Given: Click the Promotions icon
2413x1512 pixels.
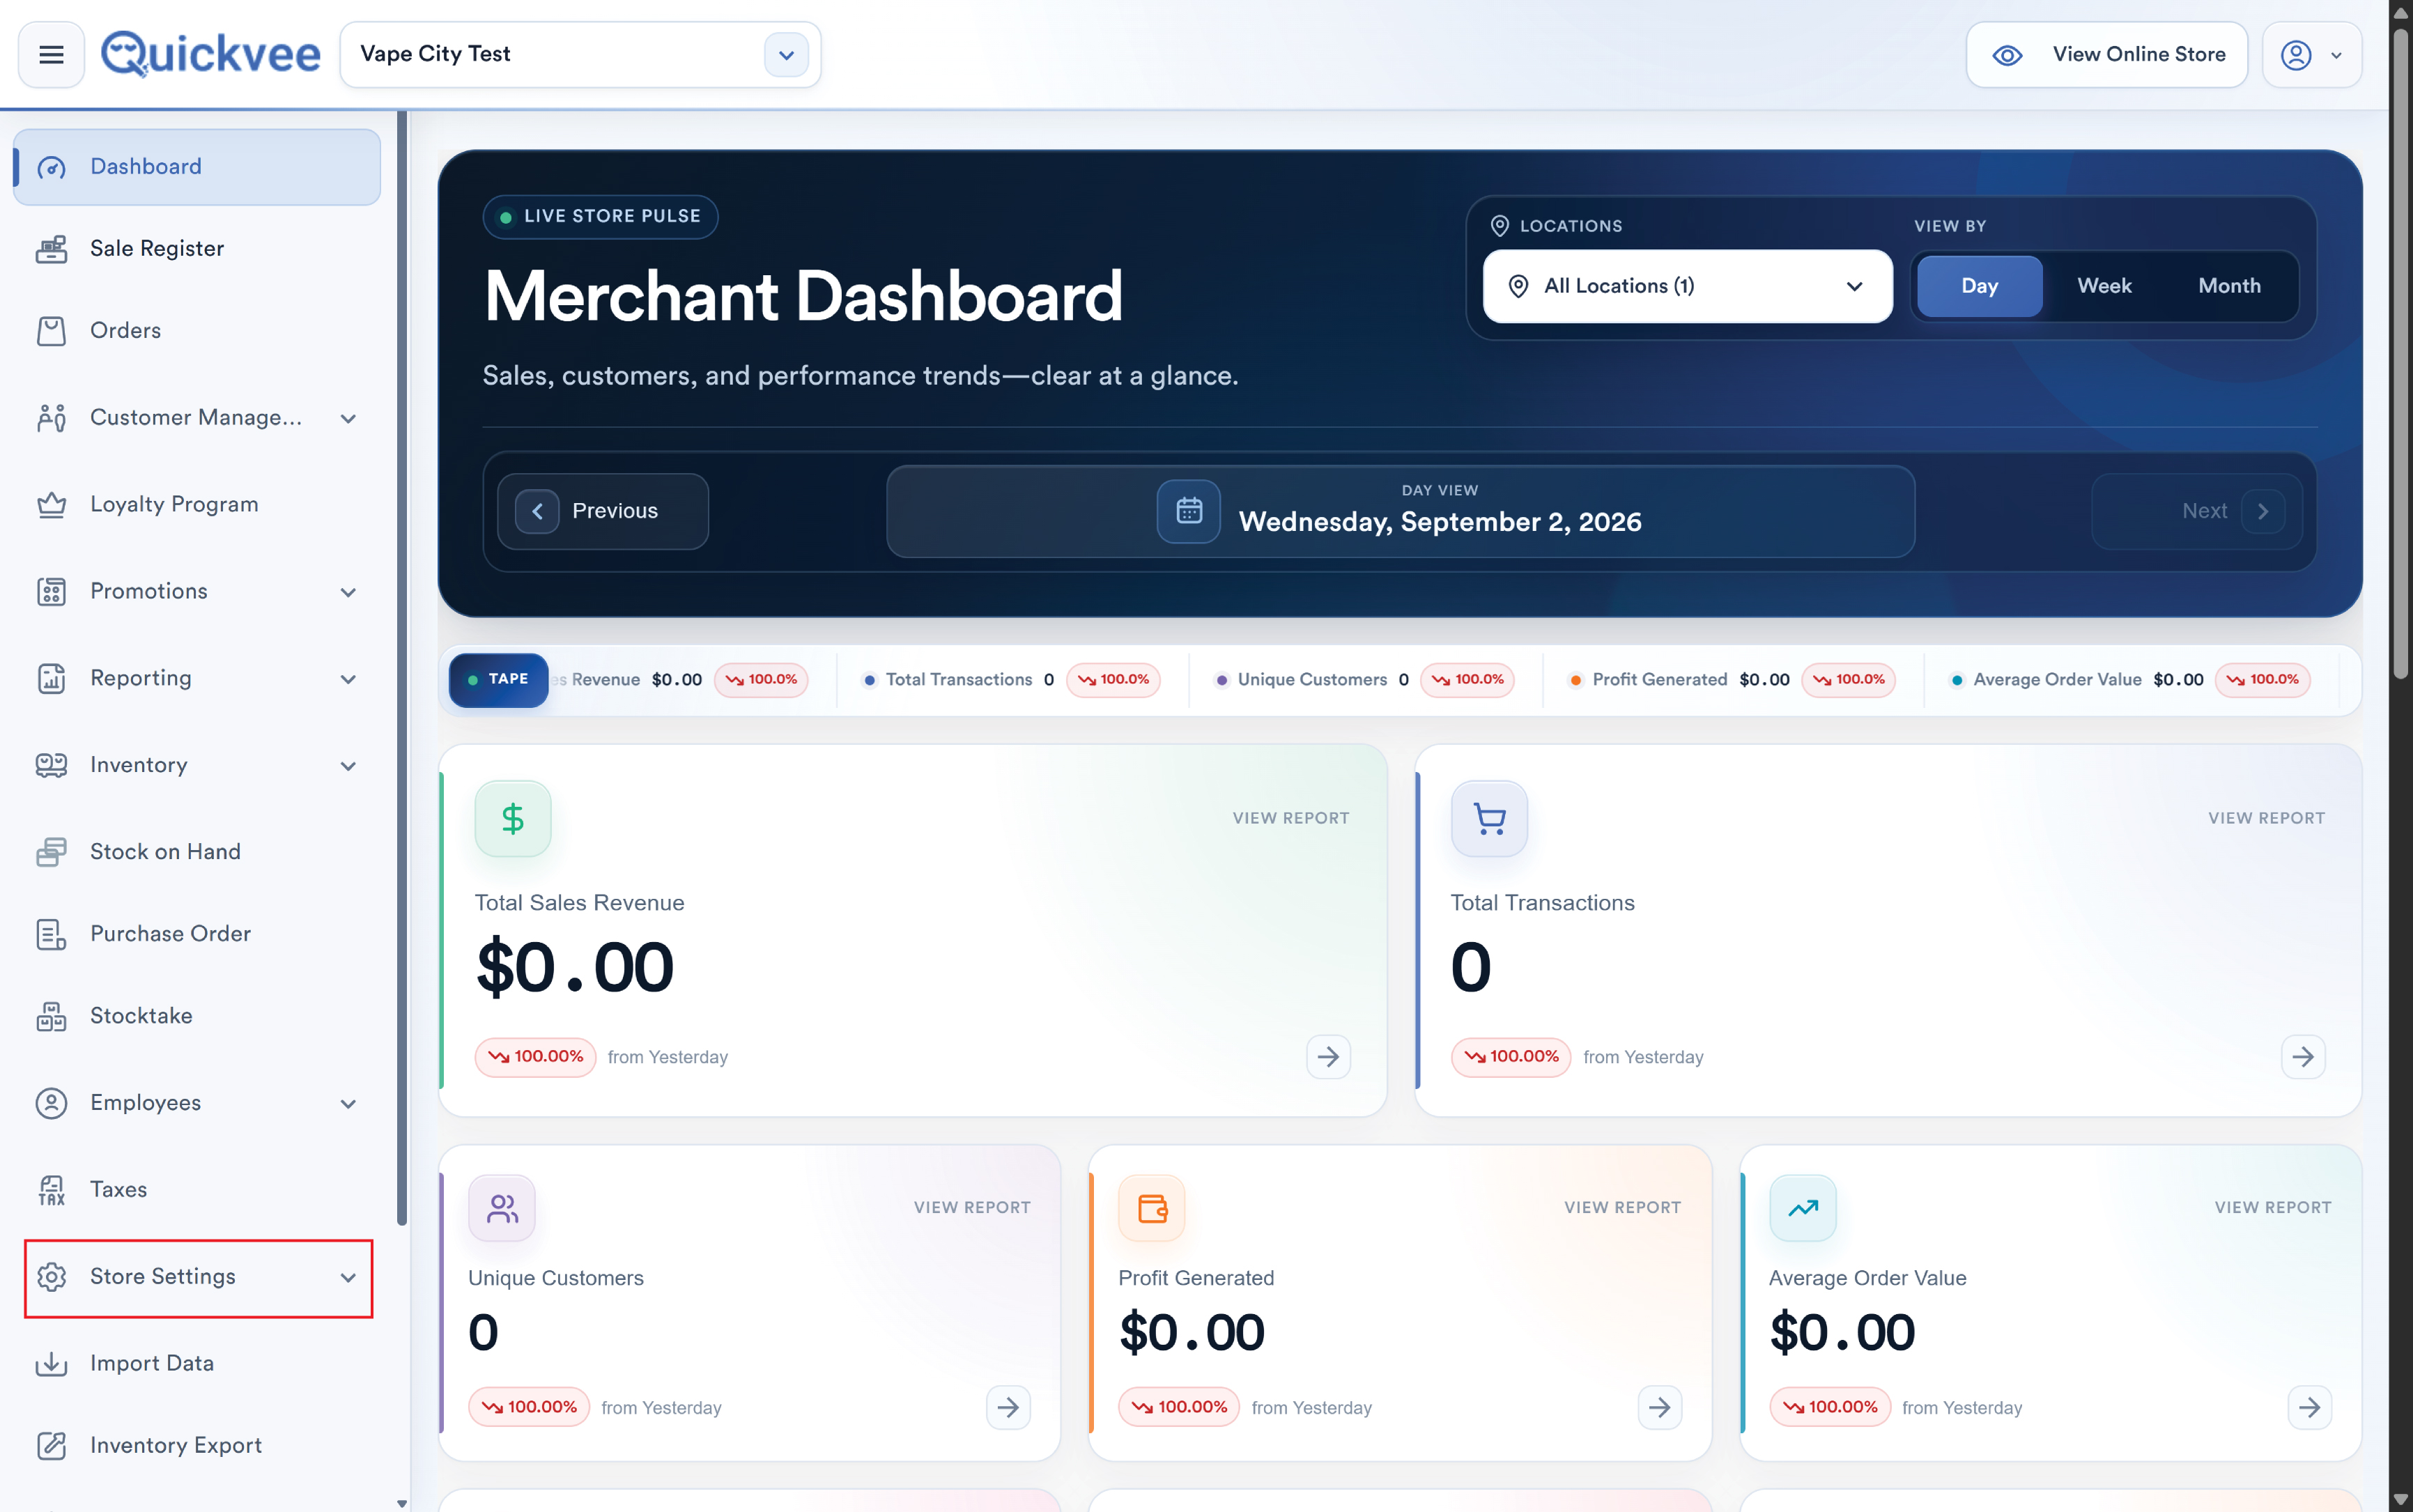Looking at the screenshot, I should coord(51,592).
